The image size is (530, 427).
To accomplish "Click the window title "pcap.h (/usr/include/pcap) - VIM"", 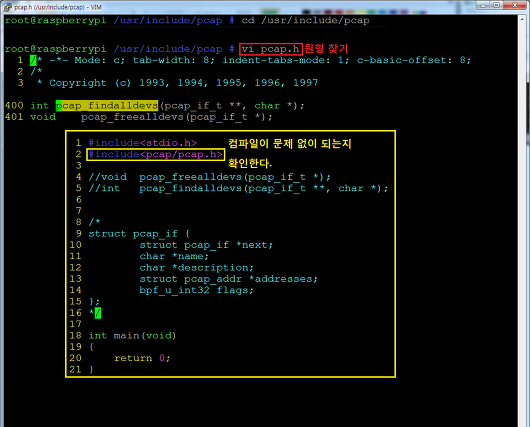I will [58, 7].
